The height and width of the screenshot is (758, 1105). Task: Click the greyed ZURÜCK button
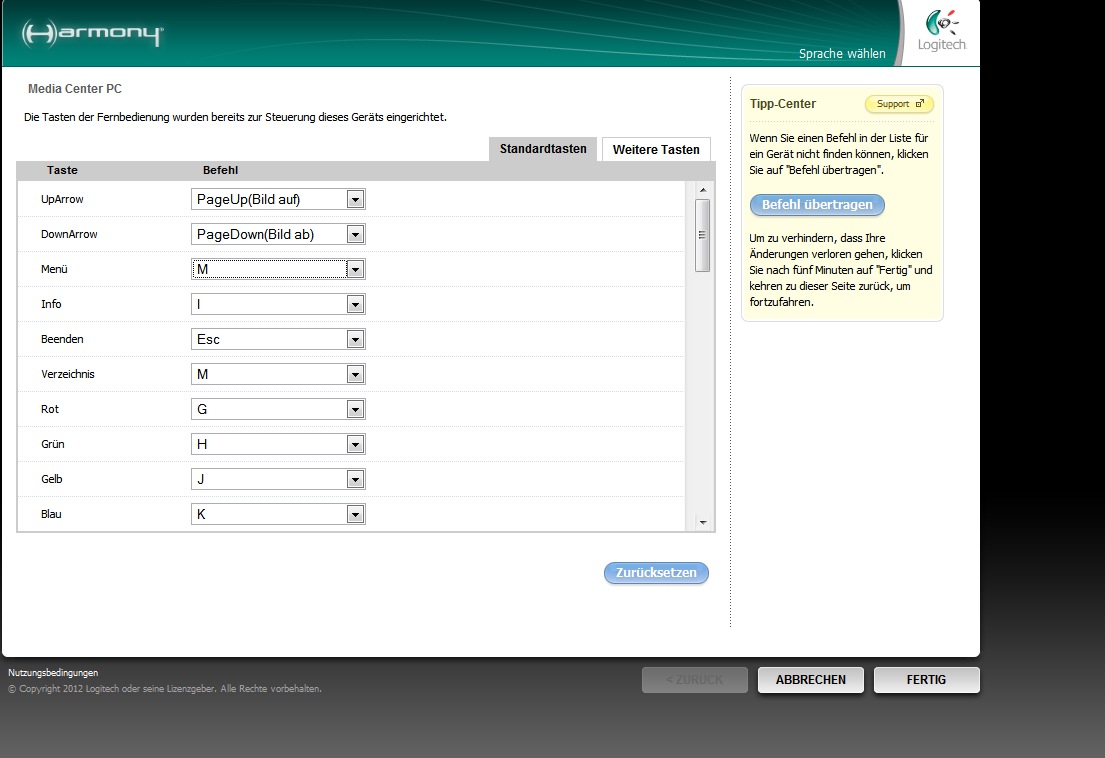[695, 680]
